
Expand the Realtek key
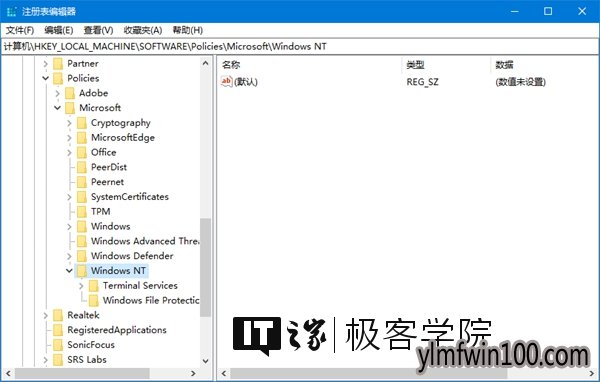coord(46,315)
